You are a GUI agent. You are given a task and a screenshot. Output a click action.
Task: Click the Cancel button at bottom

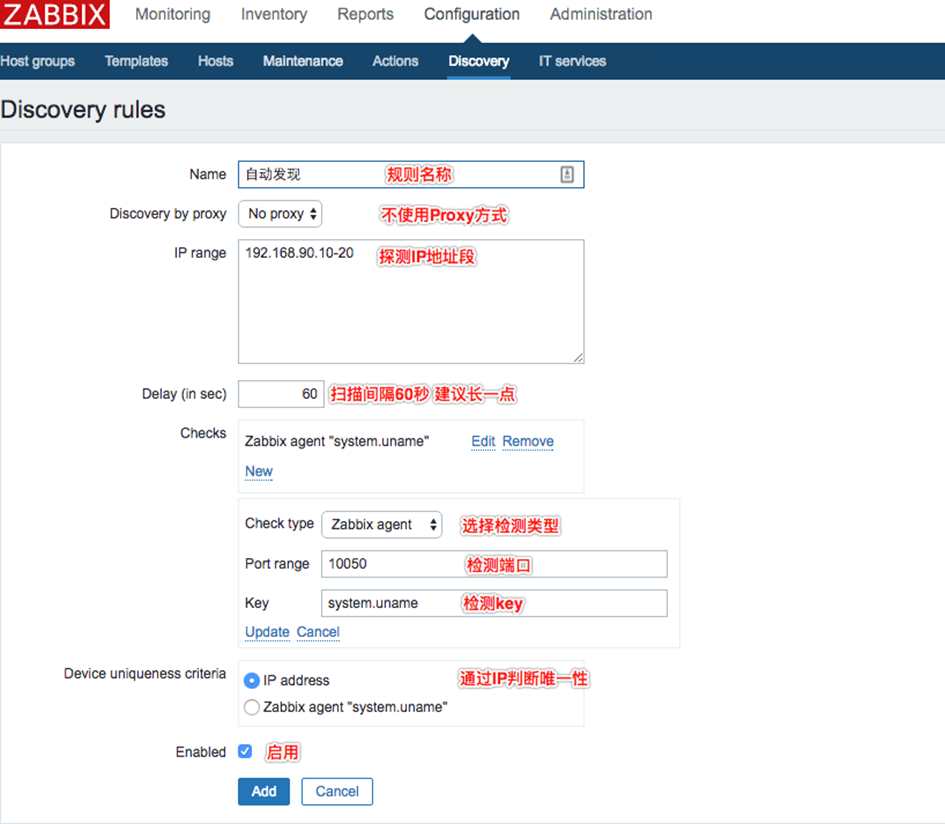[x=337, y=791]
